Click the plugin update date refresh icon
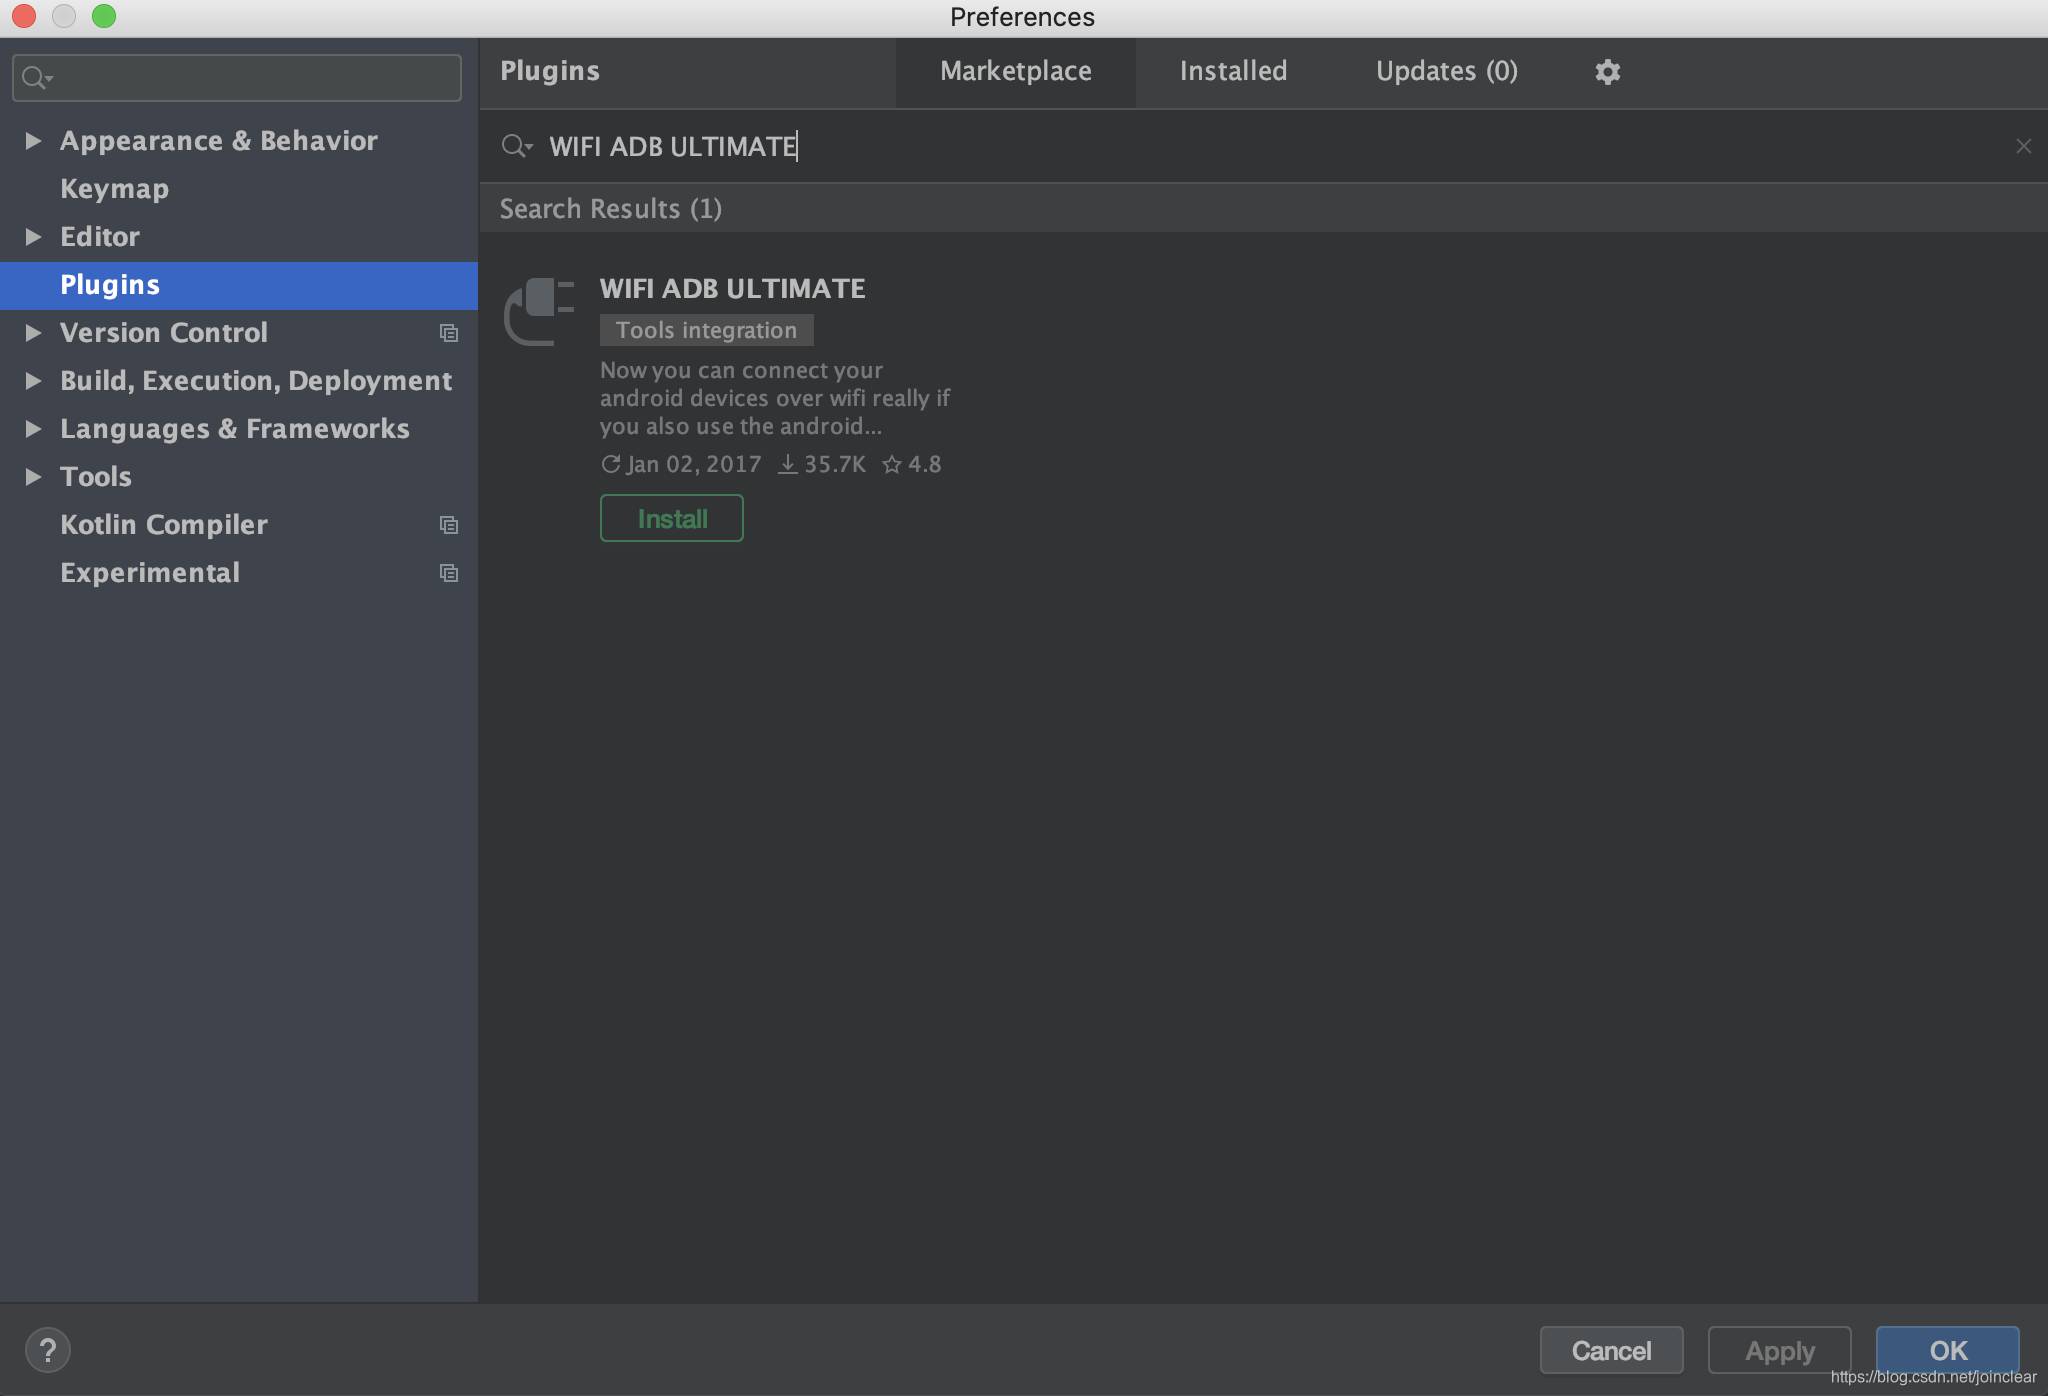The image size is (2048, 1396). 610,464
